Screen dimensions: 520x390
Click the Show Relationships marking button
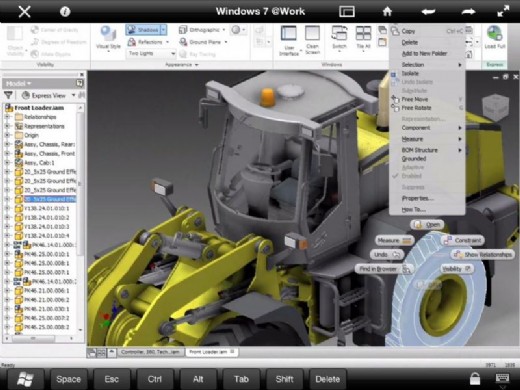tap(483, 255)
